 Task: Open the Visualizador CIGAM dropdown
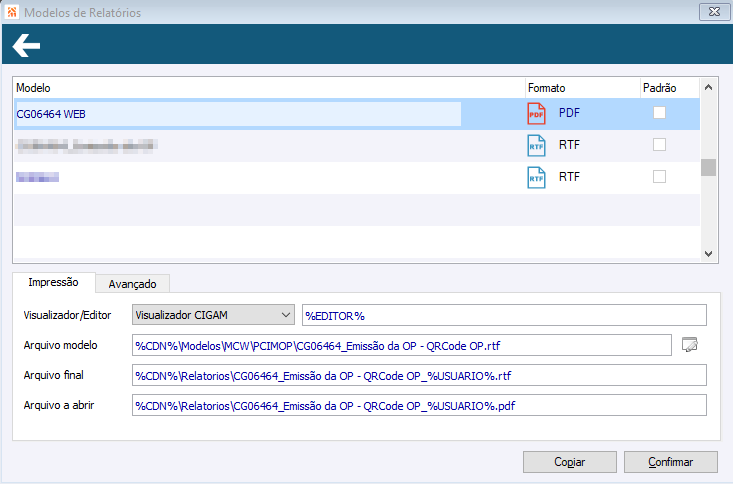(x=213, y=315)
